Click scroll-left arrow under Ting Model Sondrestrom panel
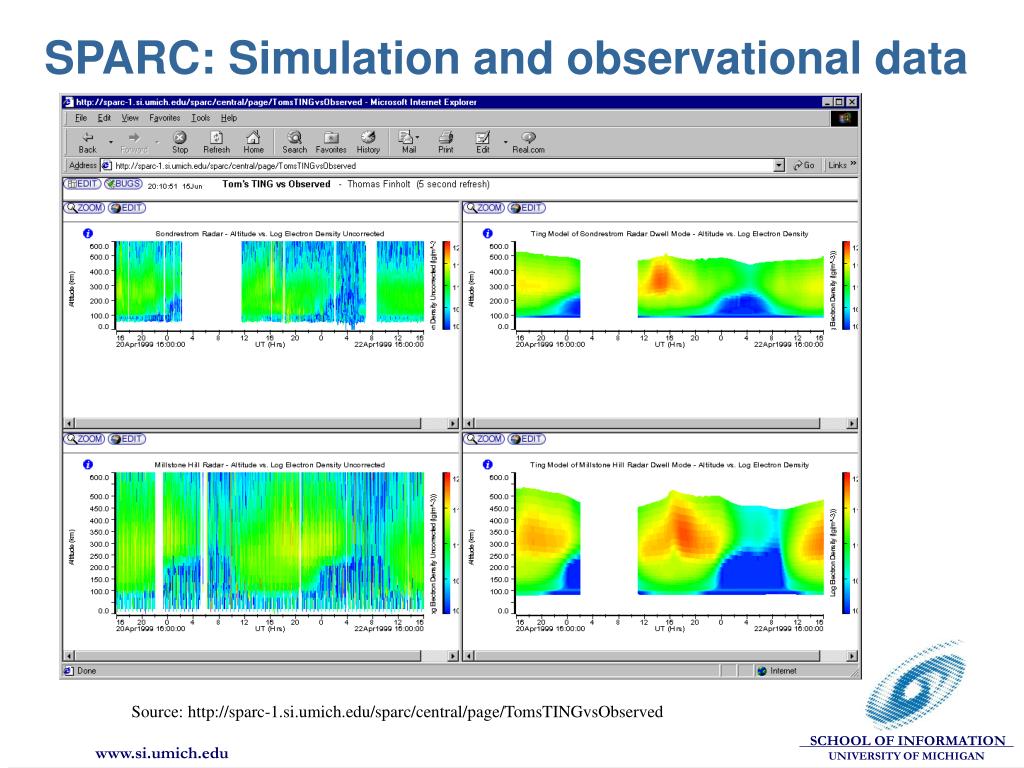Viewport: 1024px width, 768px height. 470,423
